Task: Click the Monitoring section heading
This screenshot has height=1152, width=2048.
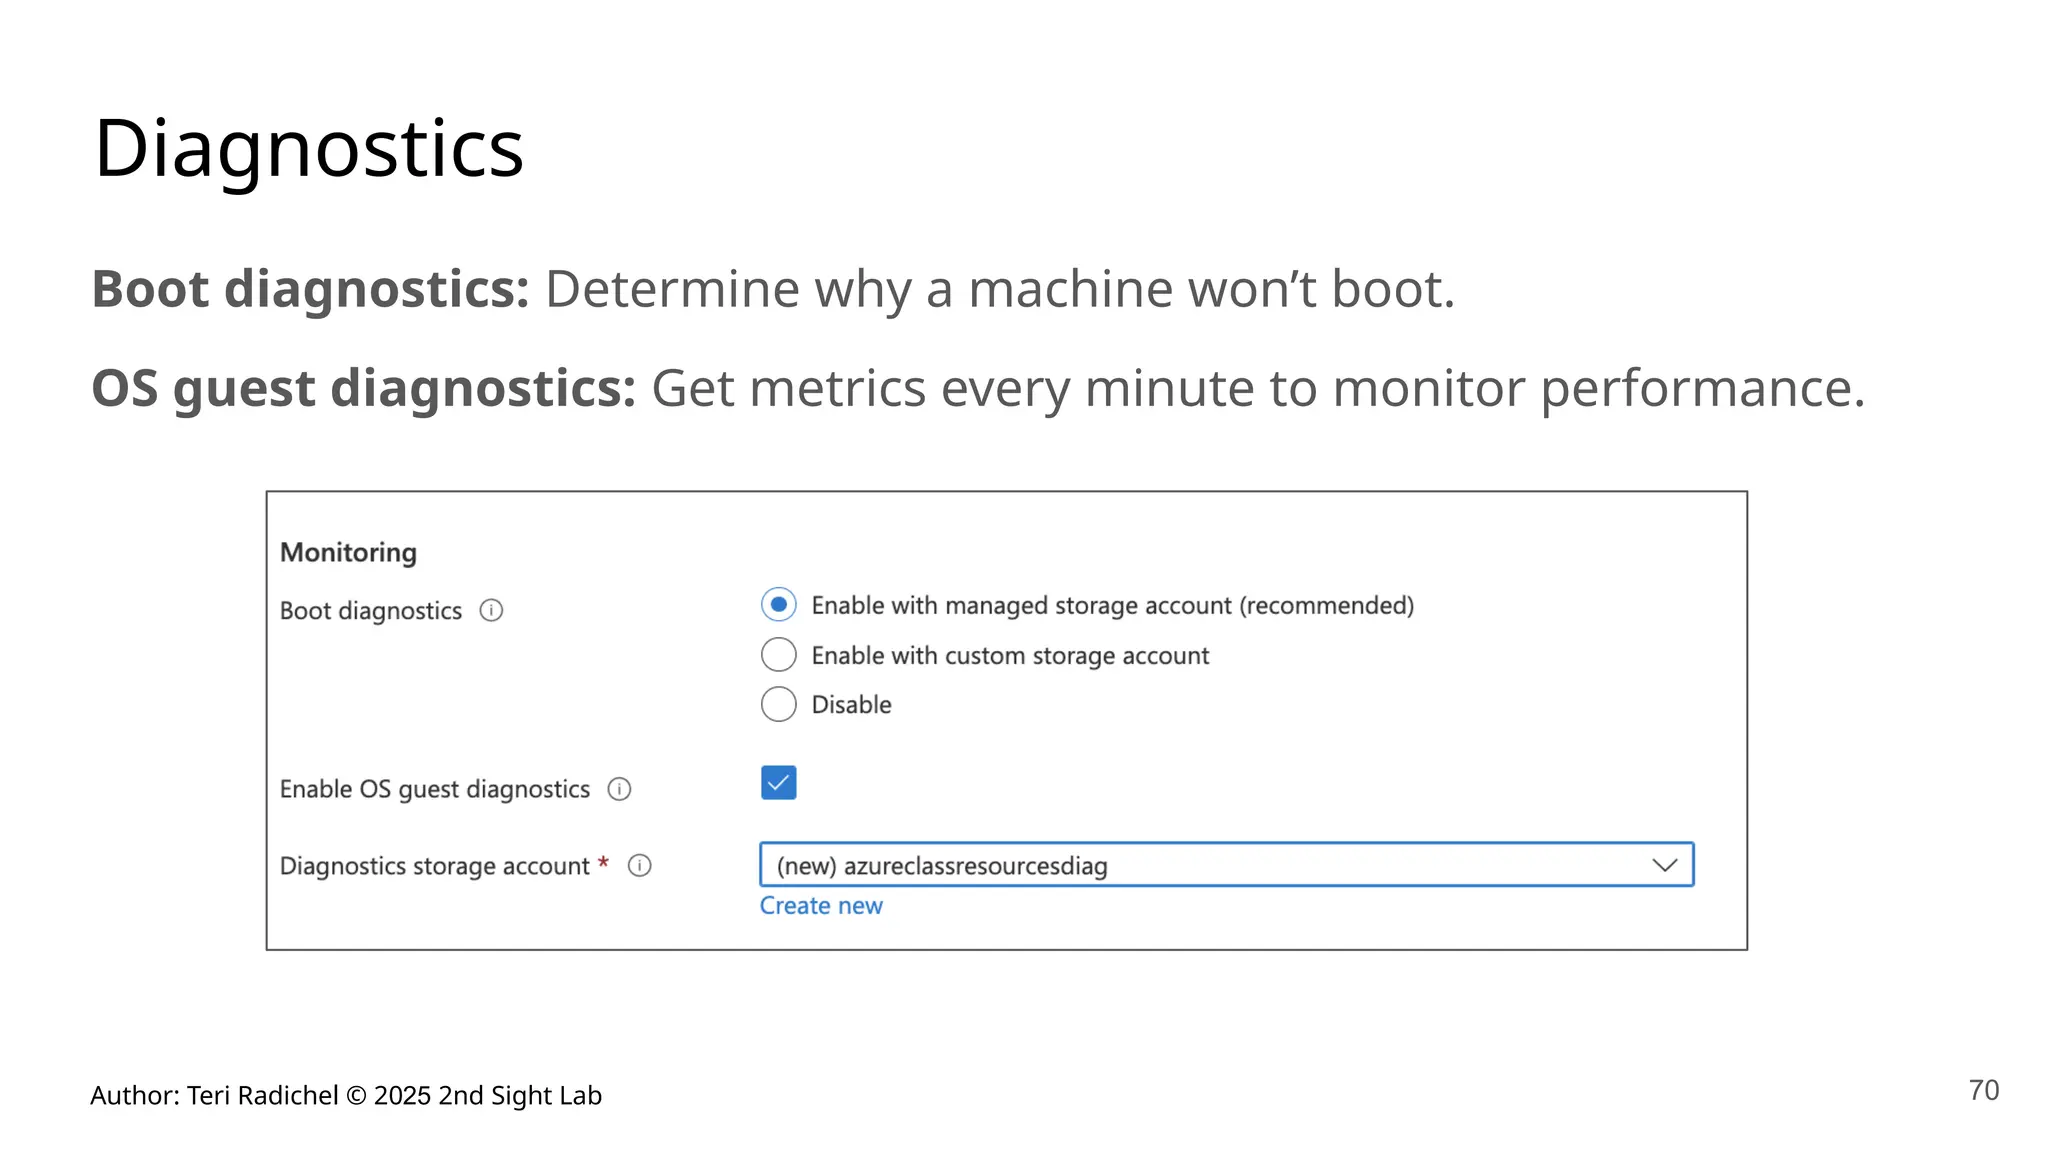Action: 348,552
